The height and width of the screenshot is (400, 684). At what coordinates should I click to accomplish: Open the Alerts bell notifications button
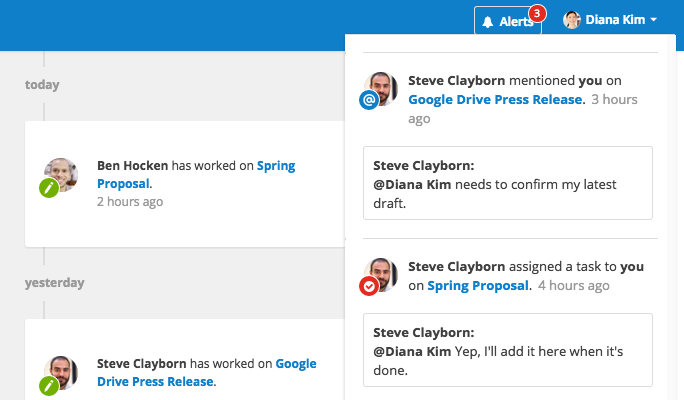click(508, 20)
